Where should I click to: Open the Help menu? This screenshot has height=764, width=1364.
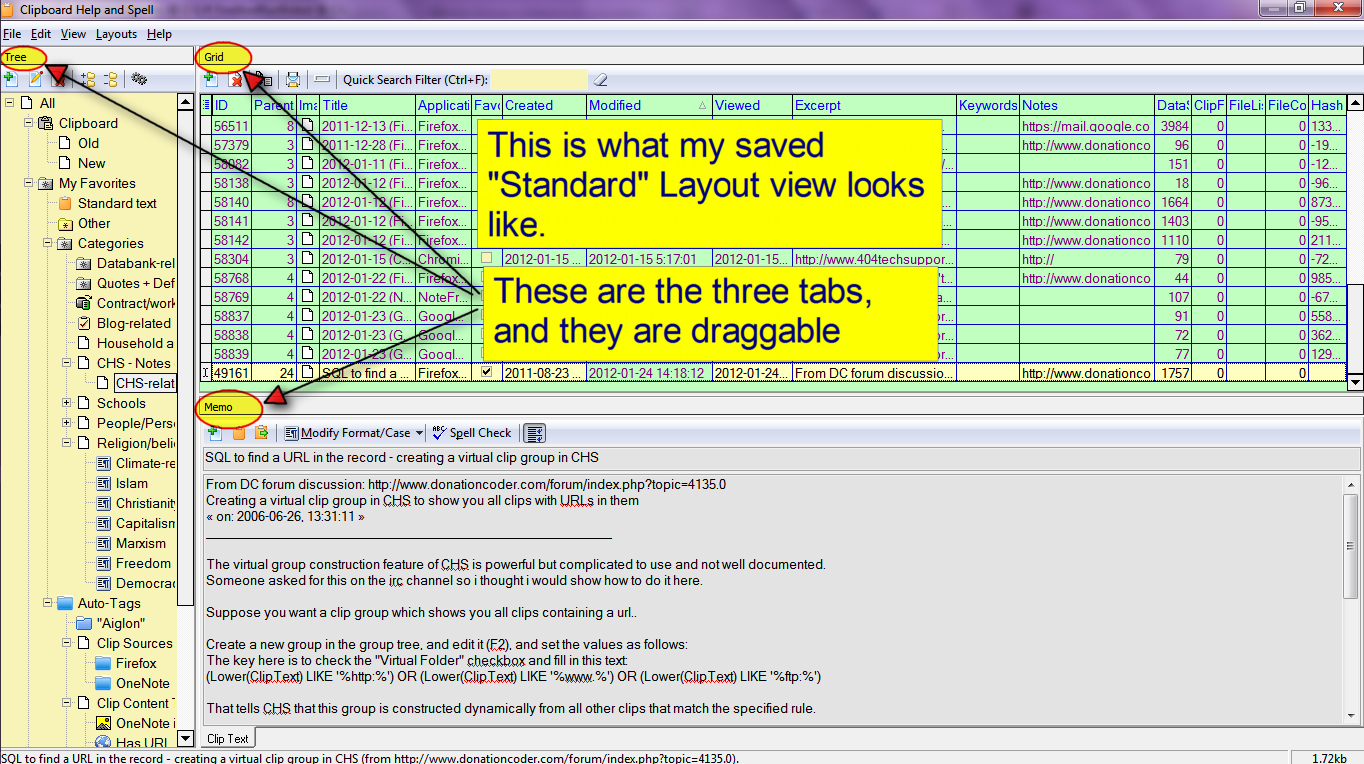pos(159,34)
